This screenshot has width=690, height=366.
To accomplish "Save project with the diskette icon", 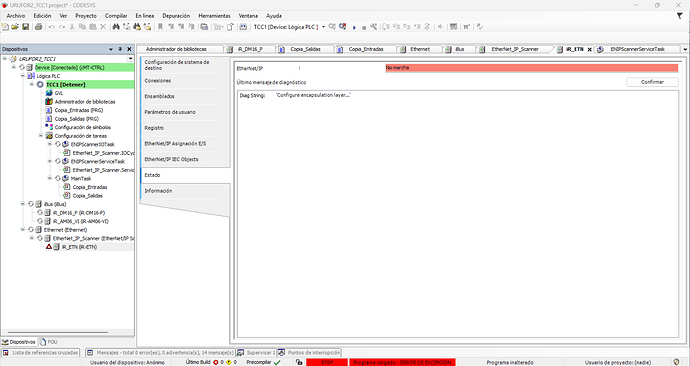I will click(x=26, y=27).
